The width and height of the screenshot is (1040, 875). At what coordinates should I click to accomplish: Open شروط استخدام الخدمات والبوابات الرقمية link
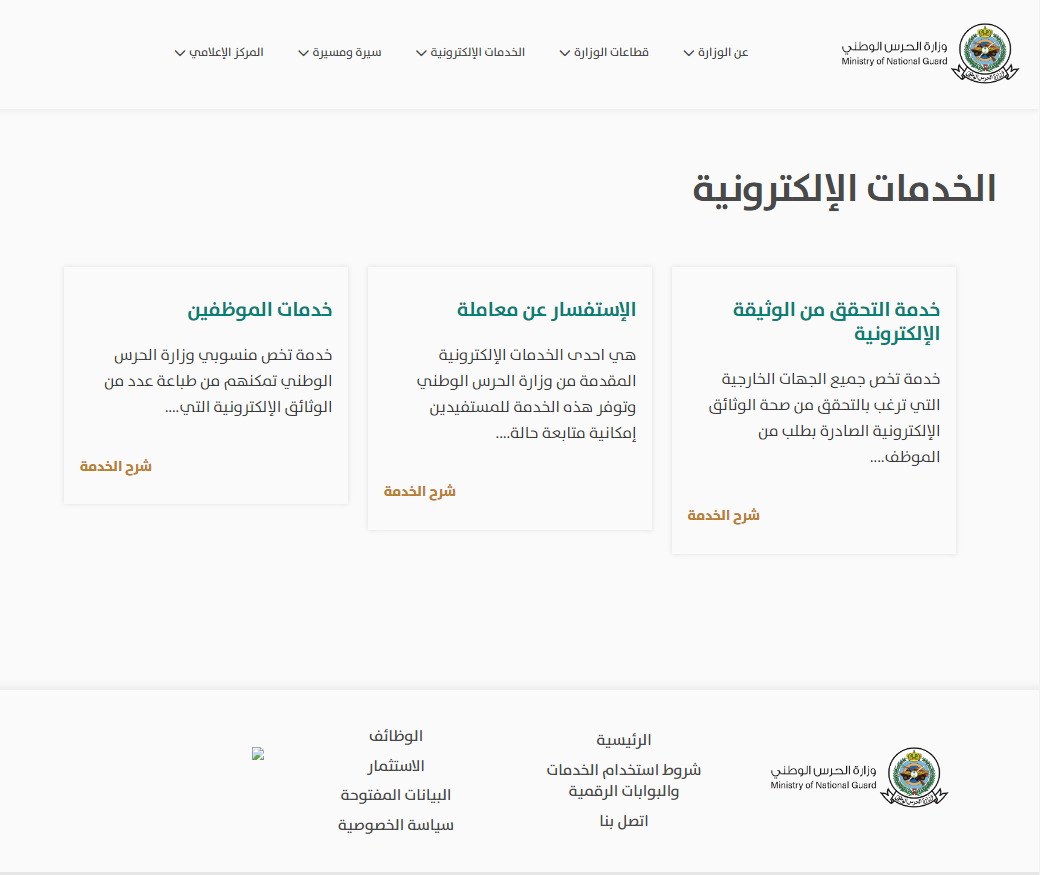click(x=623, y=780)
